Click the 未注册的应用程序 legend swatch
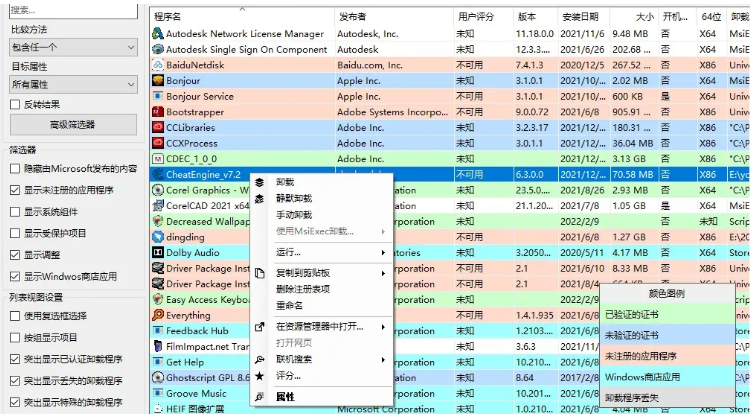Viewport: 750px width, 414px height. tap(667, 356)
